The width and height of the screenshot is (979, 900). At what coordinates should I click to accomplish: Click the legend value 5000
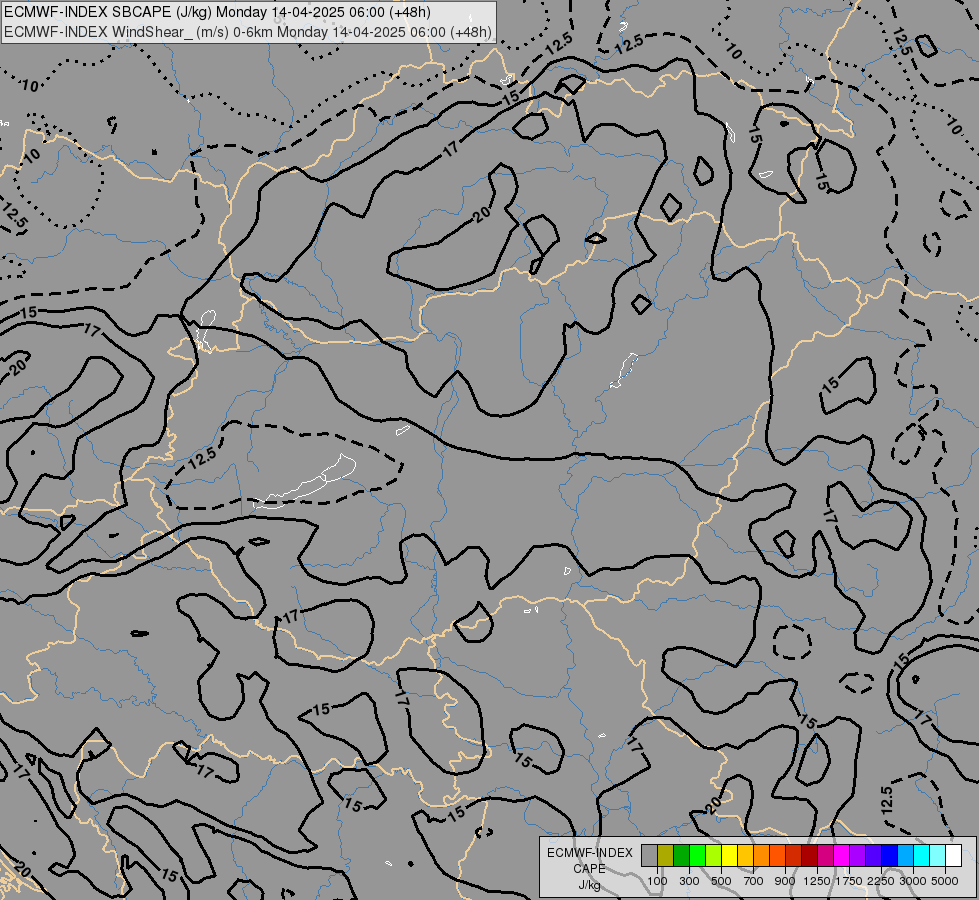945,881
